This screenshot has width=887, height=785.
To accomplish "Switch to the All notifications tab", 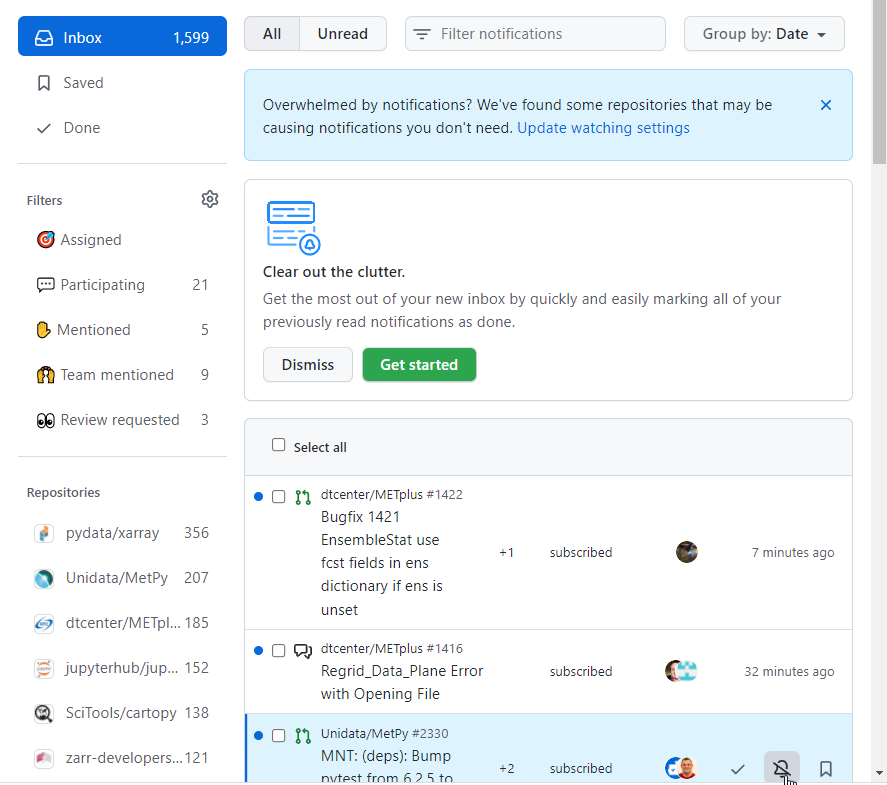I will (x=271, y=33).
